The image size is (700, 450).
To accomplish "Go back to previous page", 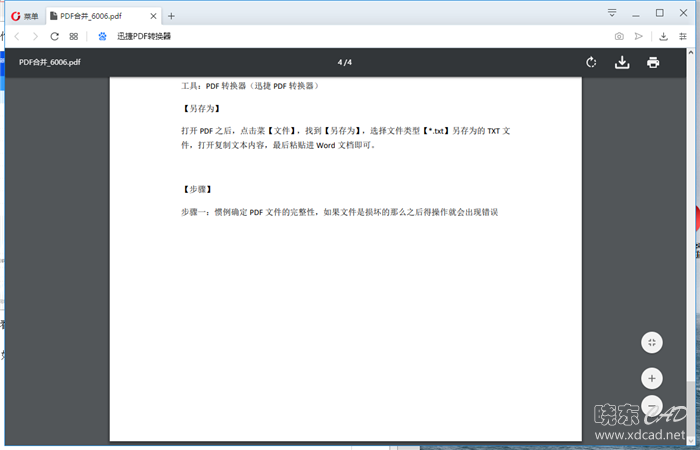I will [17, 36].
